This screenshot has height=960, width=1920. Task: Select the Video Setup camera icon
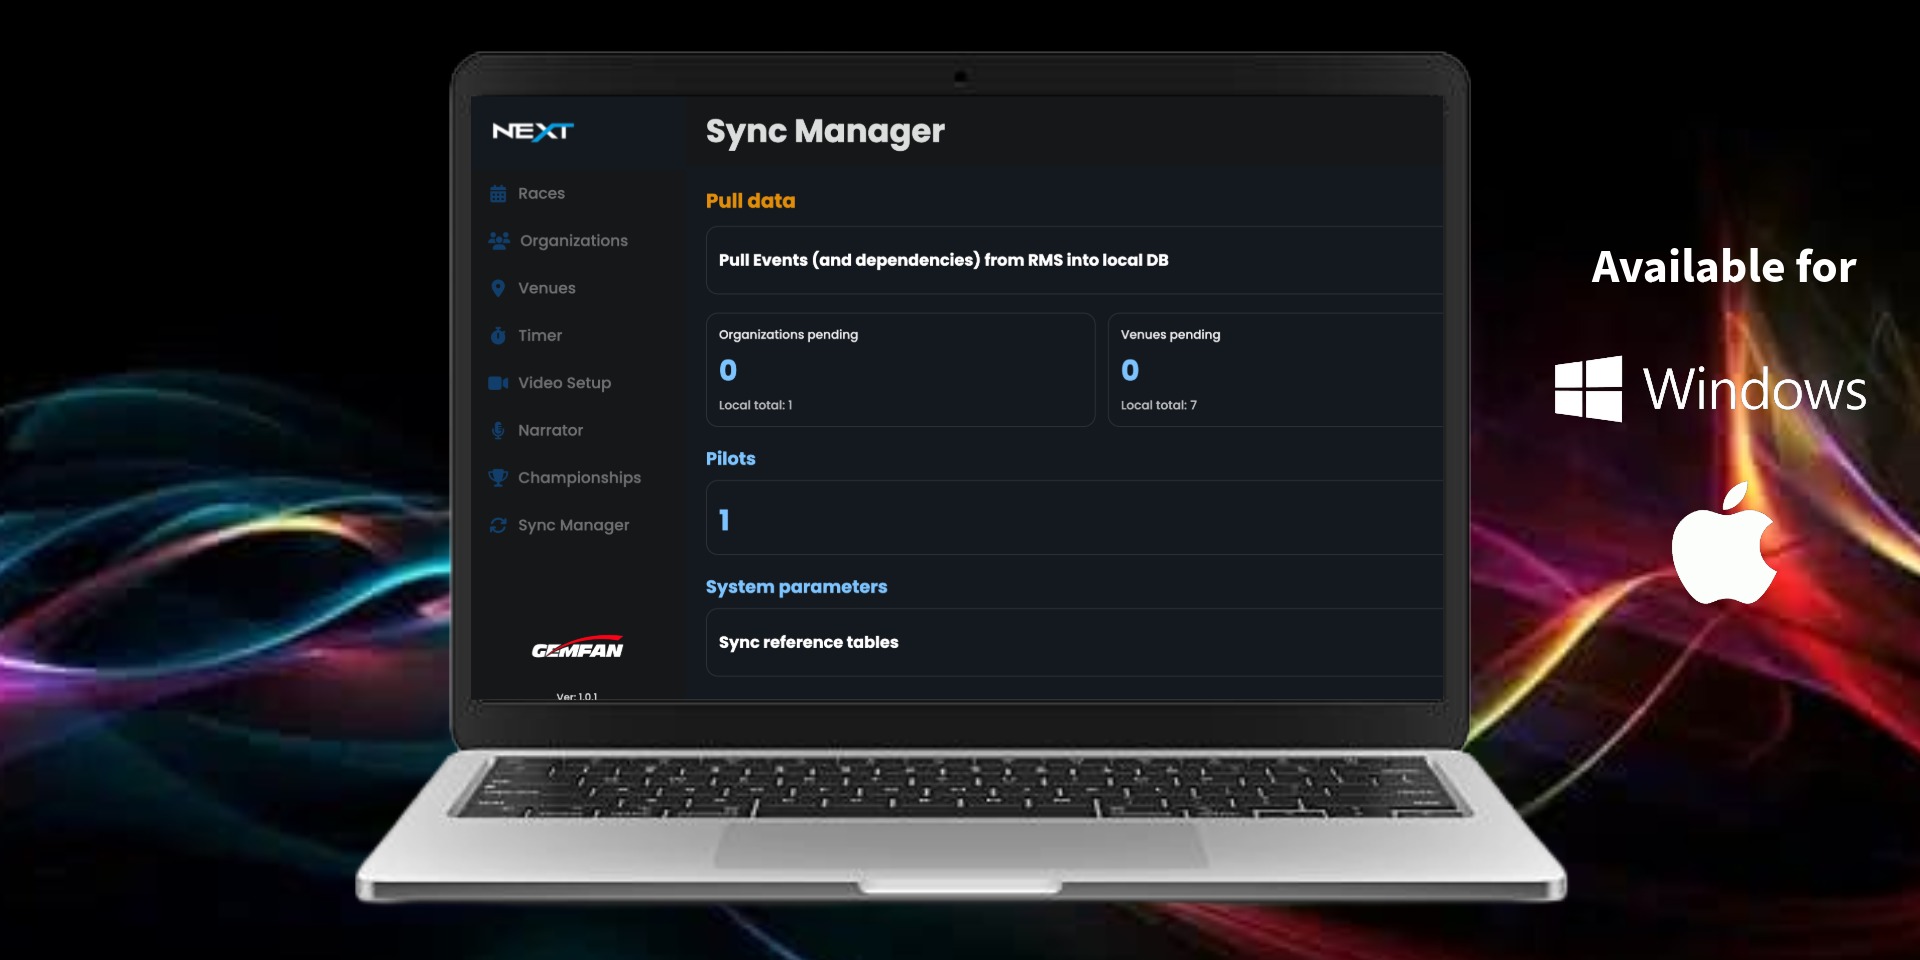click(x=499, y=382)
